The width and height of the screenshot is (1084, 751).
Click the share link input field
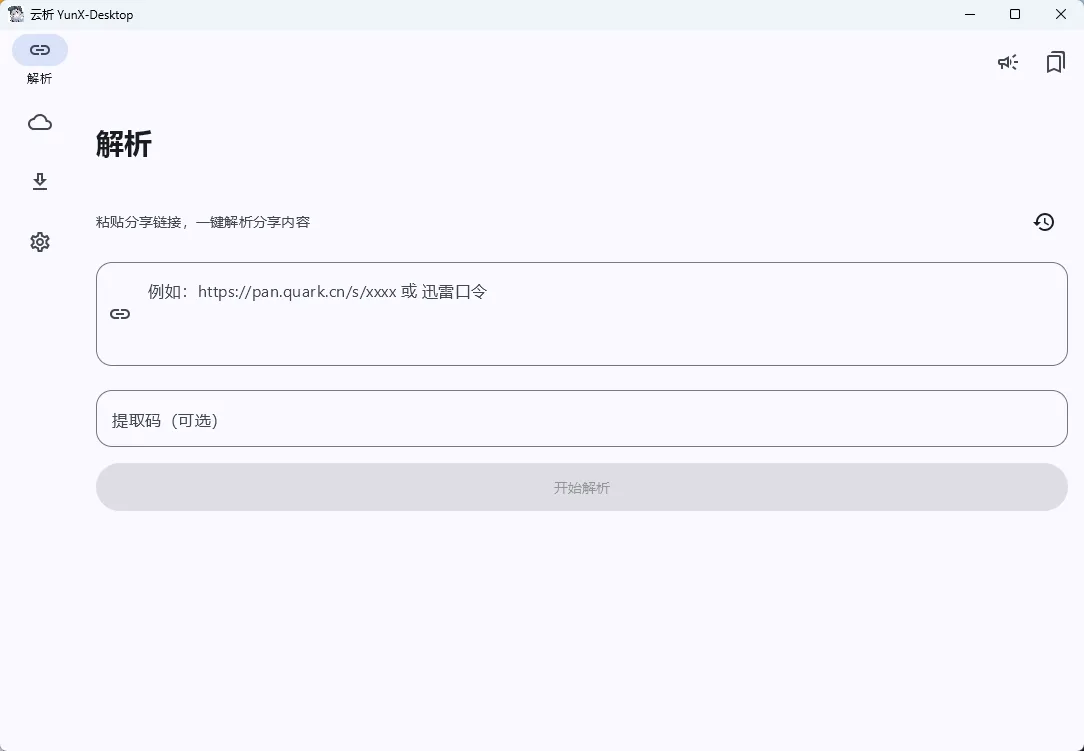pyautogui.click(x=581, y=314)
